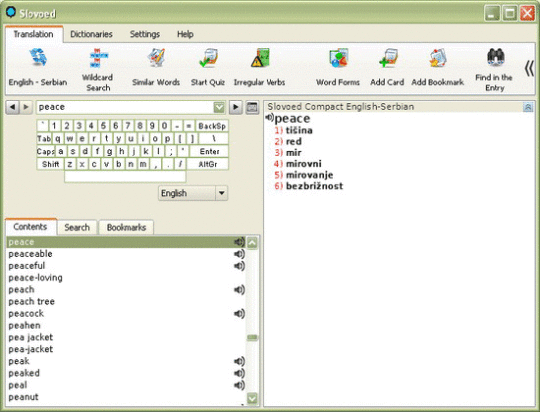Image resolution: width=540 pixels, height=412 pixels.
Task: Show Word Forms for entry
Action: (338, 58)
